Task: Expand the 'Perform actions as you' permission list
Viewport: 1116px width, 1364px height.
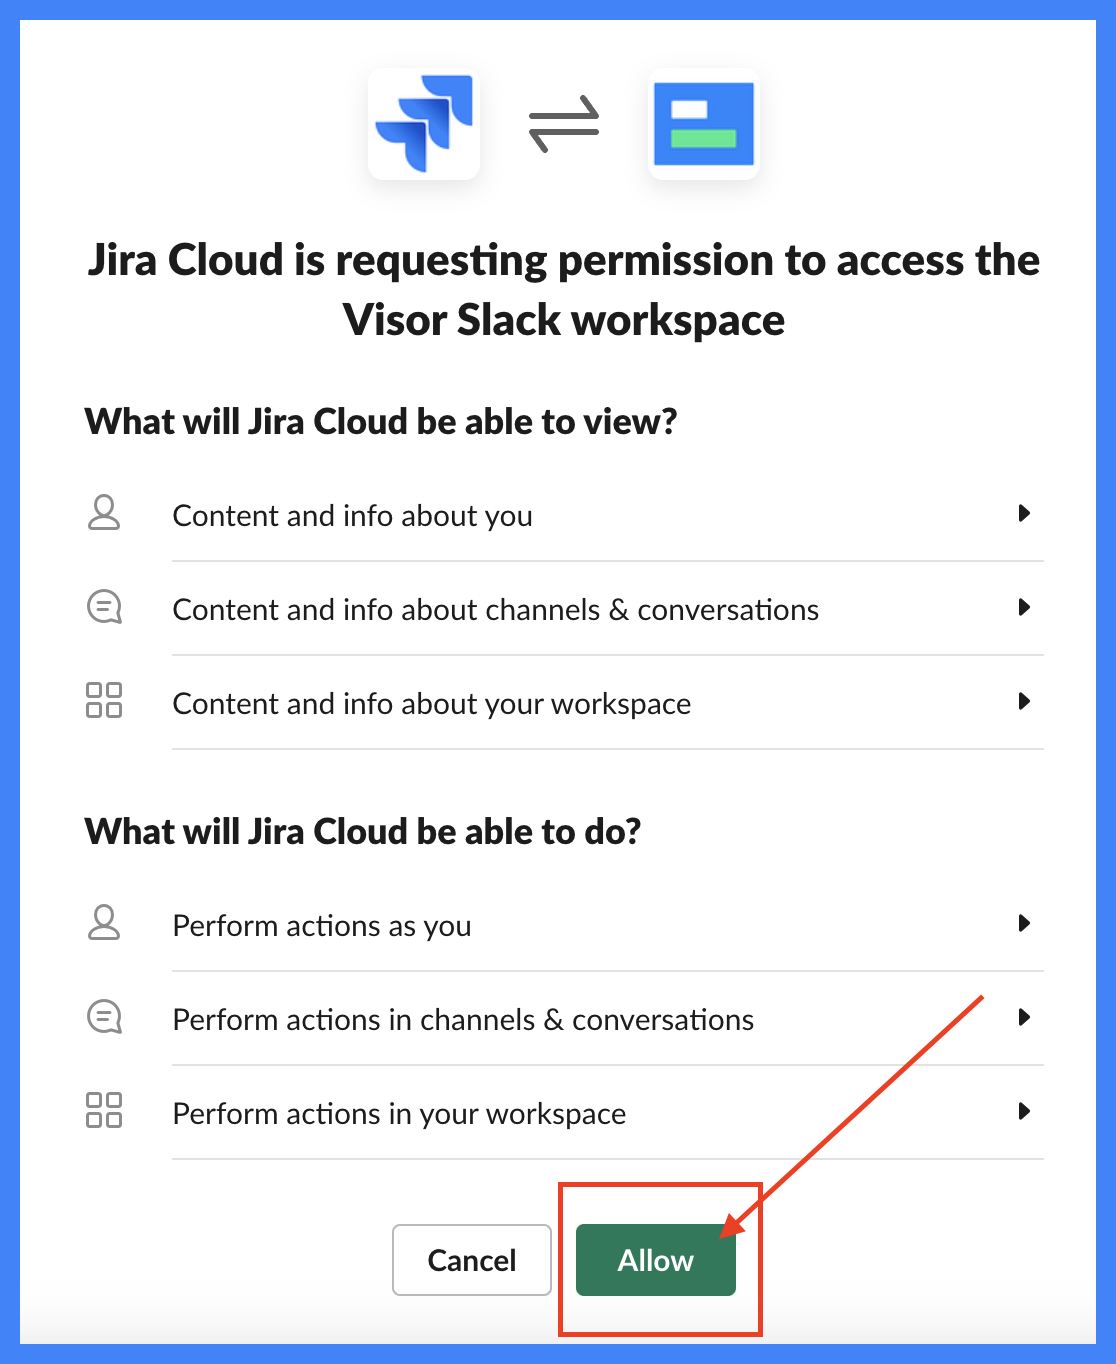Action: [x=1024, y=924]
